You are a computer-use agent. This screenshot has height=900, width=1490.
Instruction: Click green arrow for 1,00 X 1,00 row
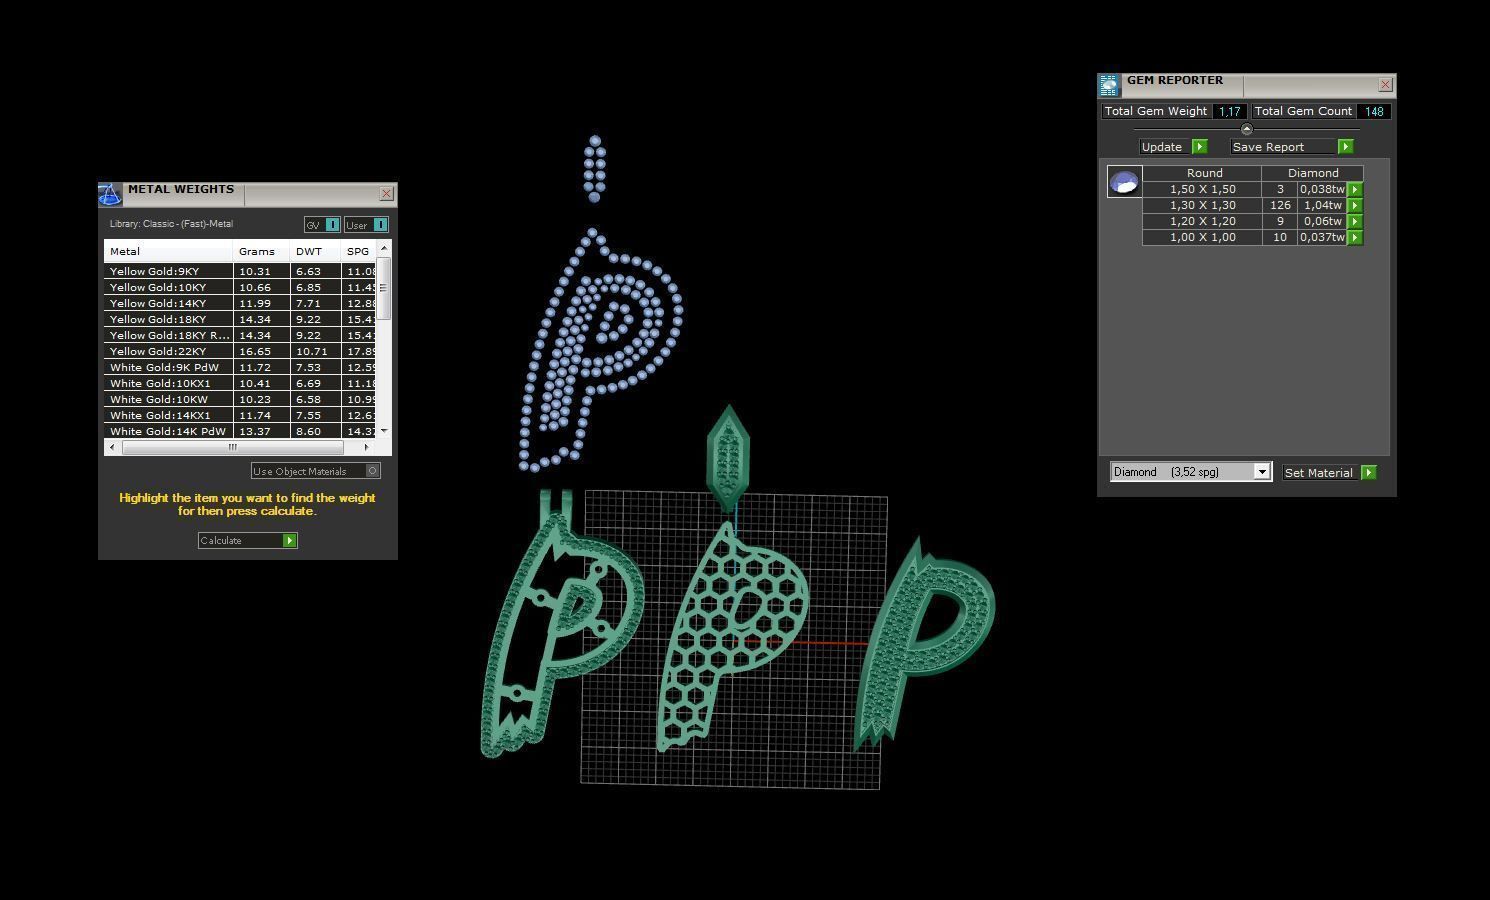(1355, 237)
